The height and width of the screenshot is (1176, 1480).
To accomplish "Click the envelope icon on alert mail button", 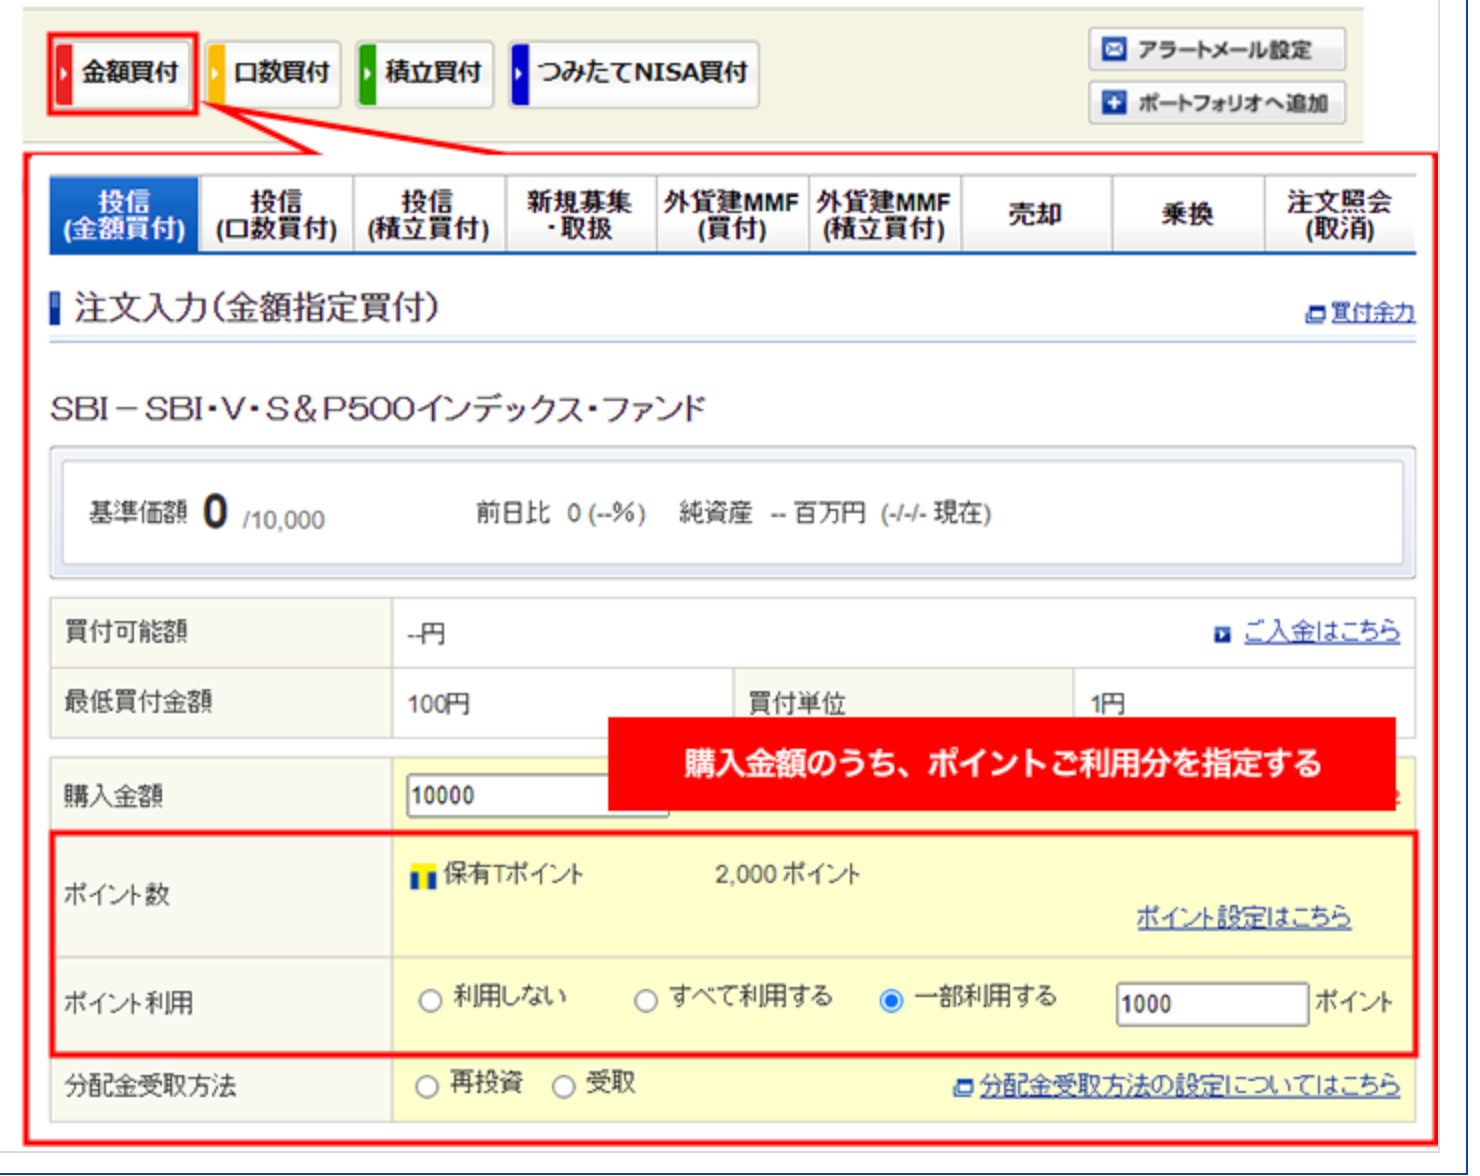I will (1114, 49).
